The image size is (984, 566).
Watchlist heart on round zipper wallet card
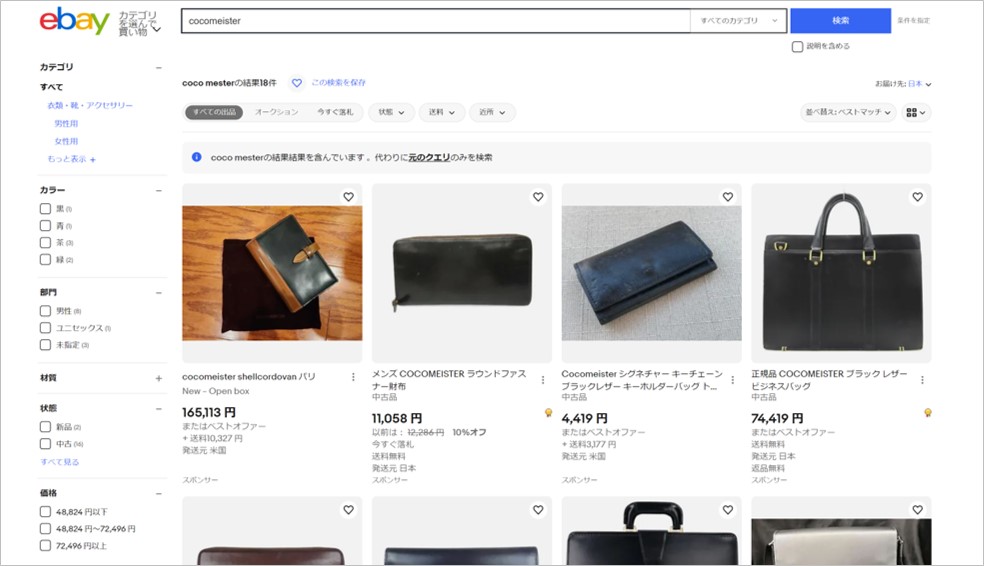tap(538, 196)
